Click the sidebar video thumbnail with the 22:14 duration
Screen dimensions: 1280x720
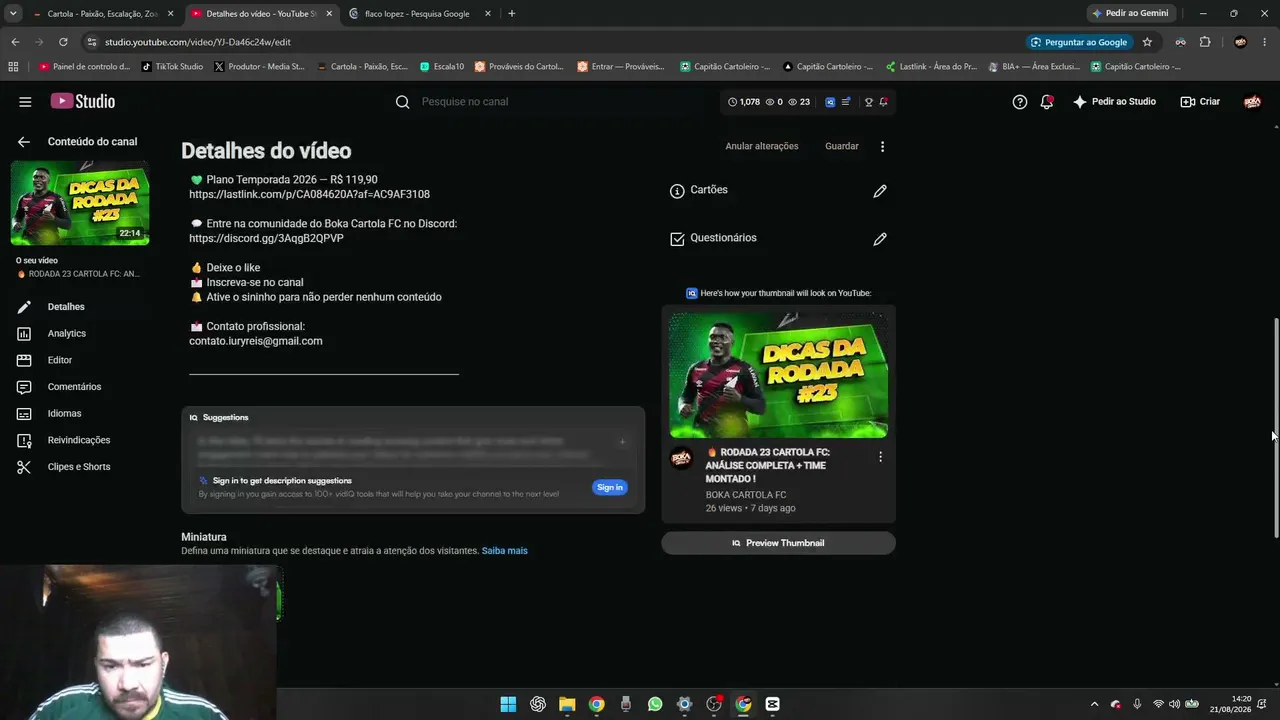(x=80, y=203)
